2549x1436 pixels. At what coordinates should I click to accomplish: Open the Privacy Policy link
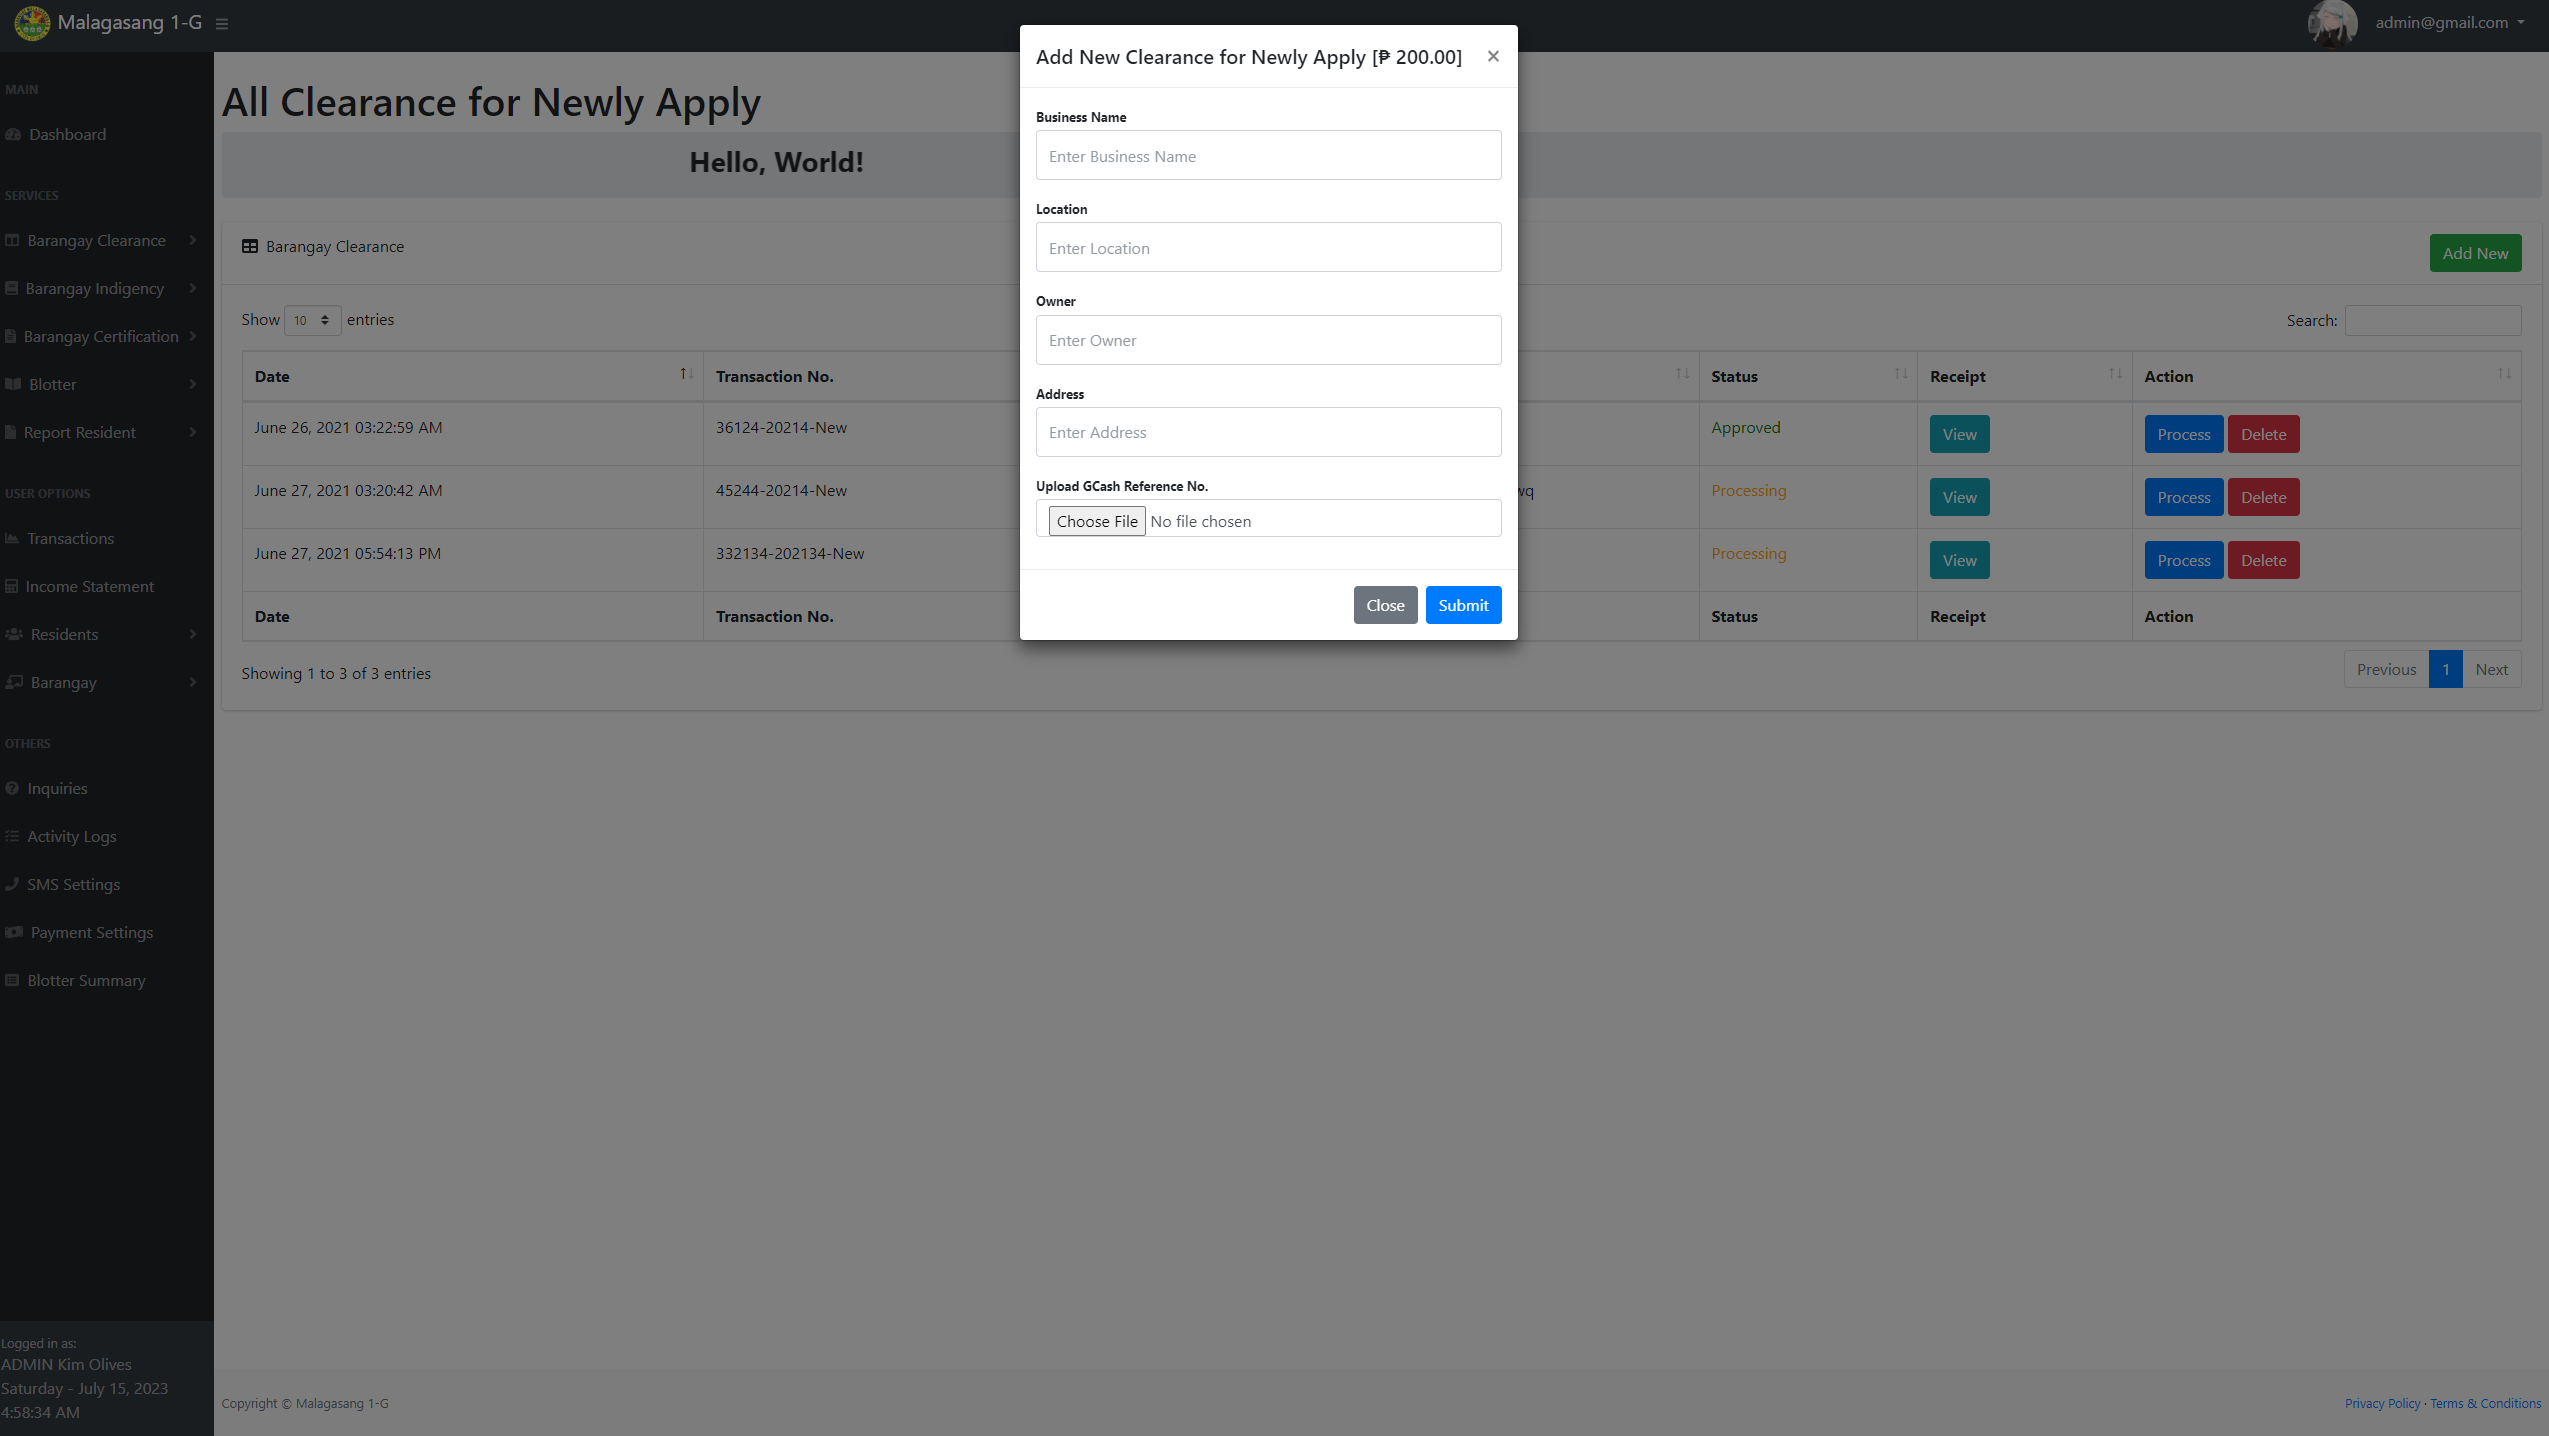coord(2380,1403)
